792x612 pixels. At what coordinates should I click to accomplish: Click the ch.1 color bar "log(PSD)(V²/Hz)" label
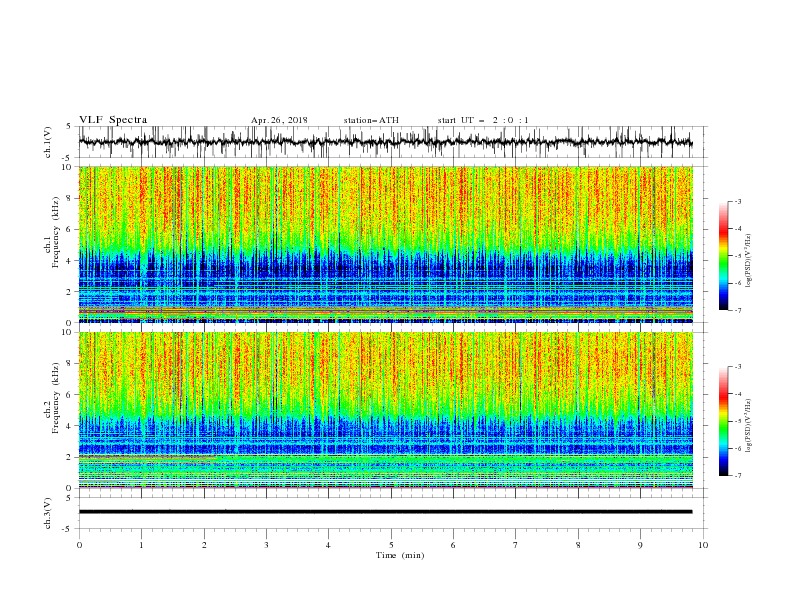(748, 261)
